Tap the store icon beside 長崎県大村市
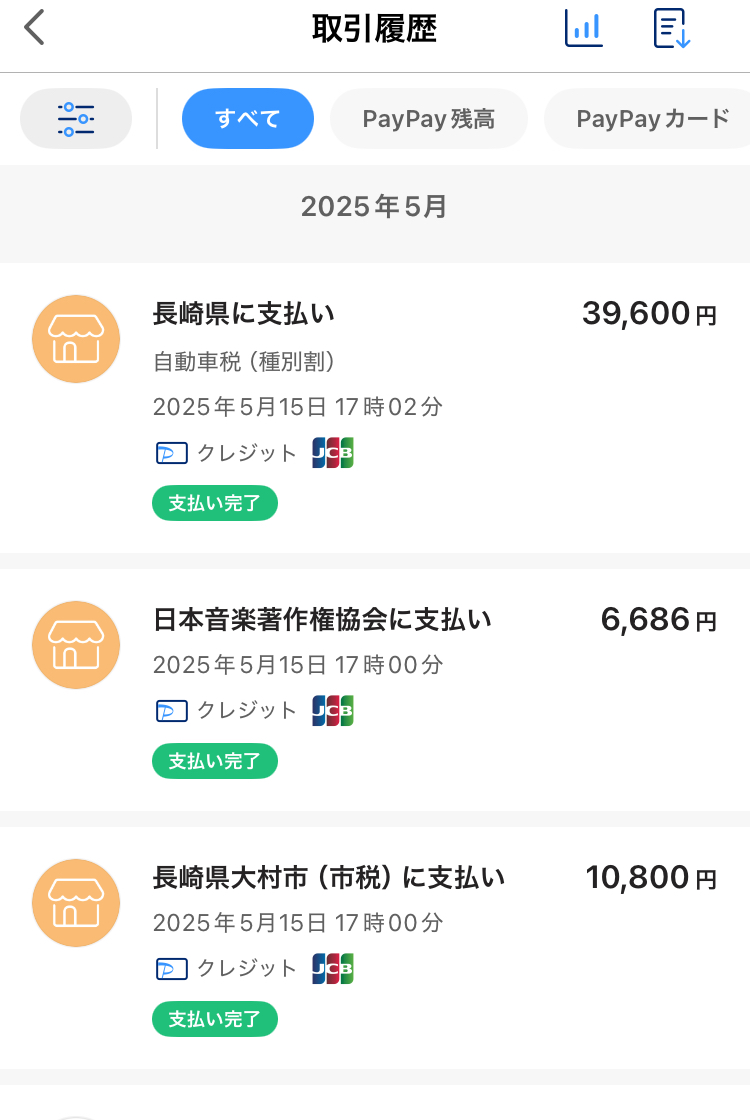Viewport: 750px width, 1120px height. pyautogui.click(x=76, y=902)
